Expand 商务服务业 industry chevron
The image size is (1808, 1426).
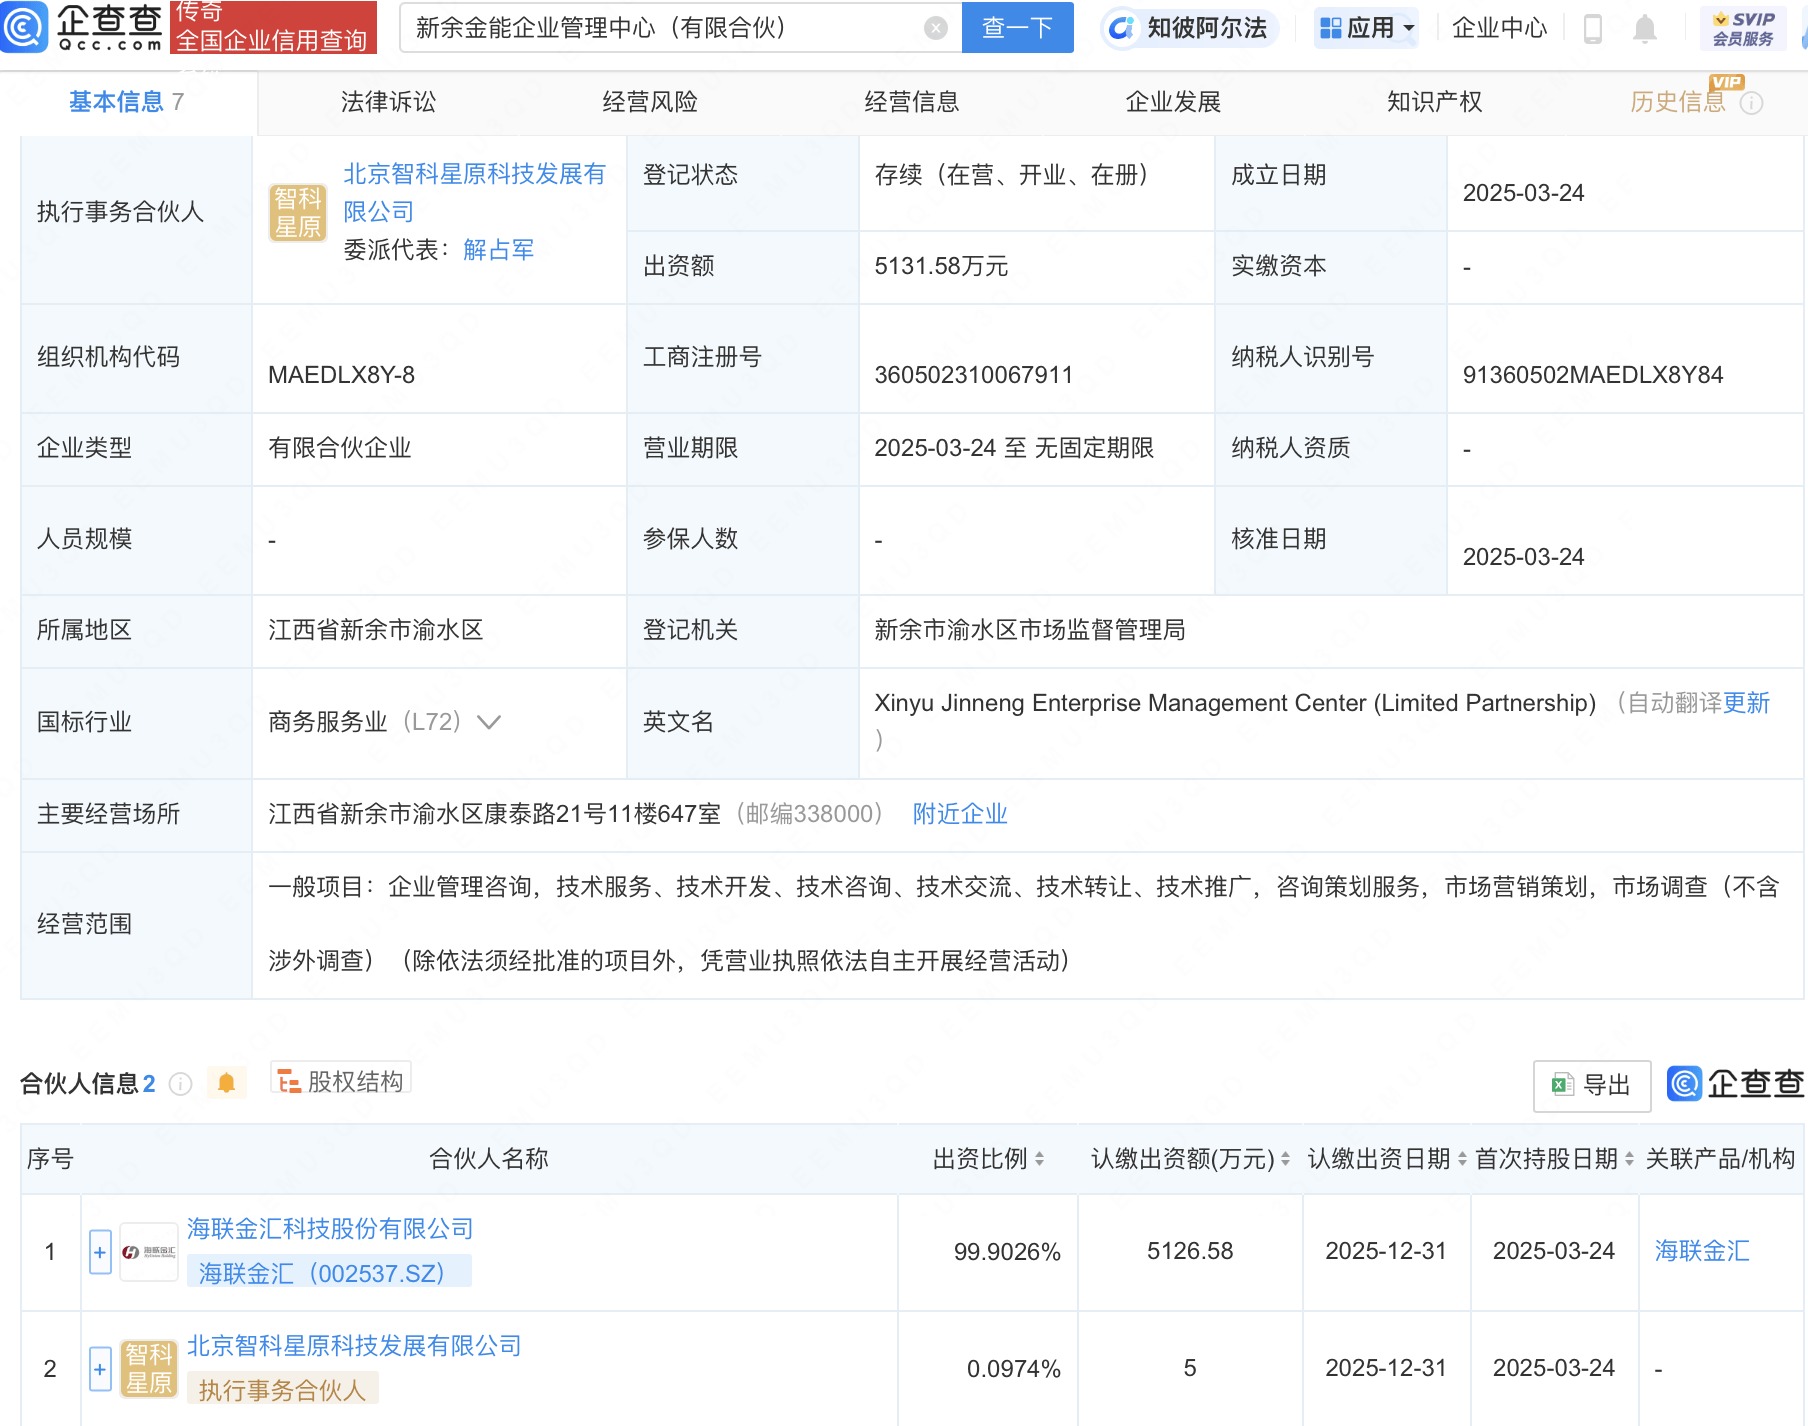click(489, 722)
